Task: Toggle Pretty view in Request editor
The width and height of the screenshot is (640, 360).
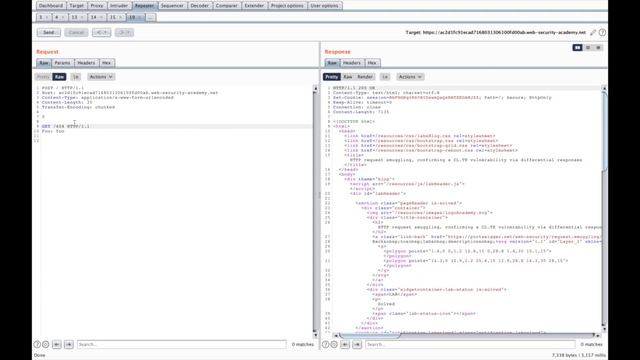Action: 43,77
